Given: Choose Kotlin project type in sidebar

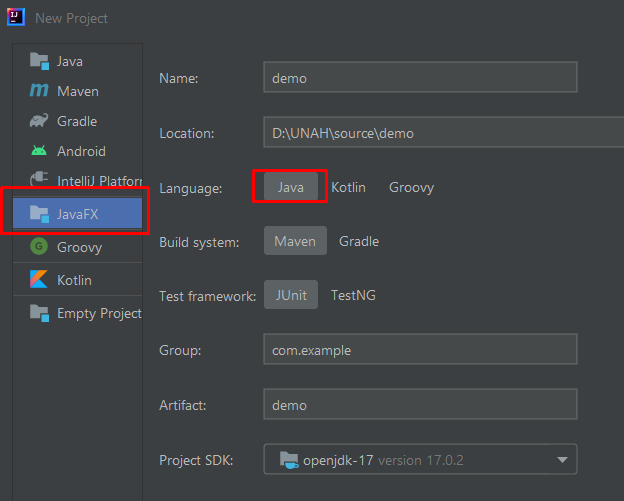Looking at the screenshot, I should (x=78, y=280).
